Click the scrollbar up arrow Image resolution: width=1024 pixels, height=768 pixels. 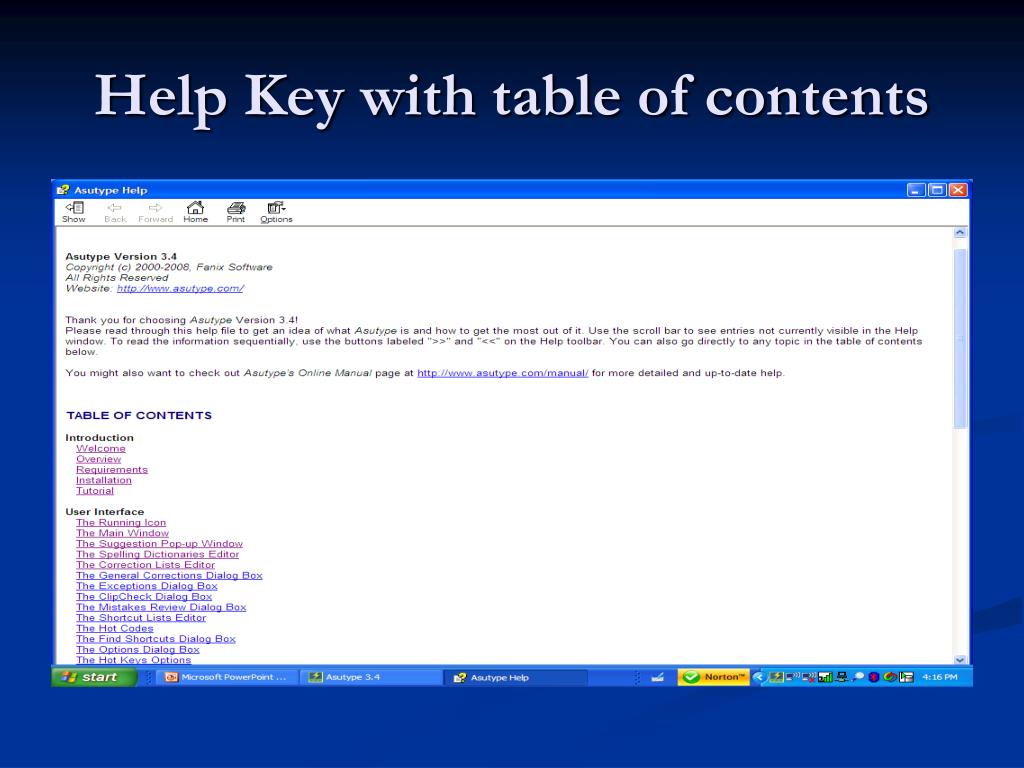pyautogui.click(x=959, y=232)
